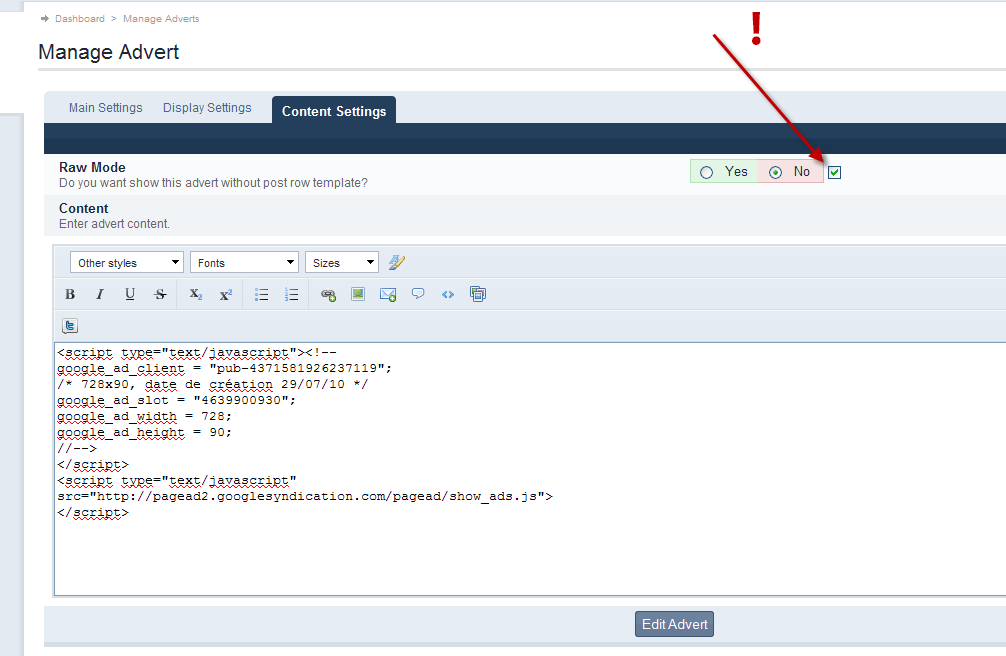The height and width of the screenshot is (656, 1006).
Task: Click the remove formatting eraser icon
Action: tap(396, 263)
